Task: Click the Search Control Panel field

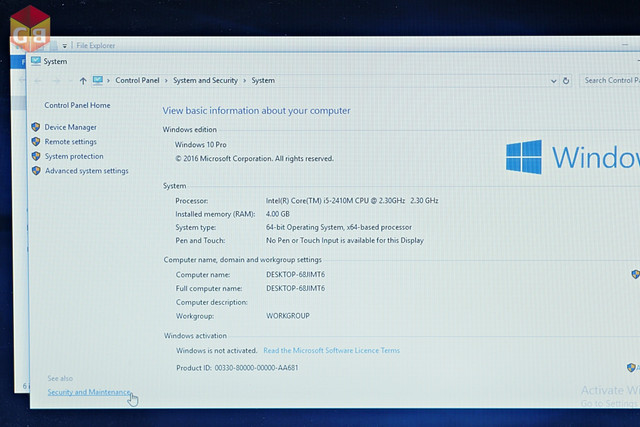Action: click(x=610, y=80)
